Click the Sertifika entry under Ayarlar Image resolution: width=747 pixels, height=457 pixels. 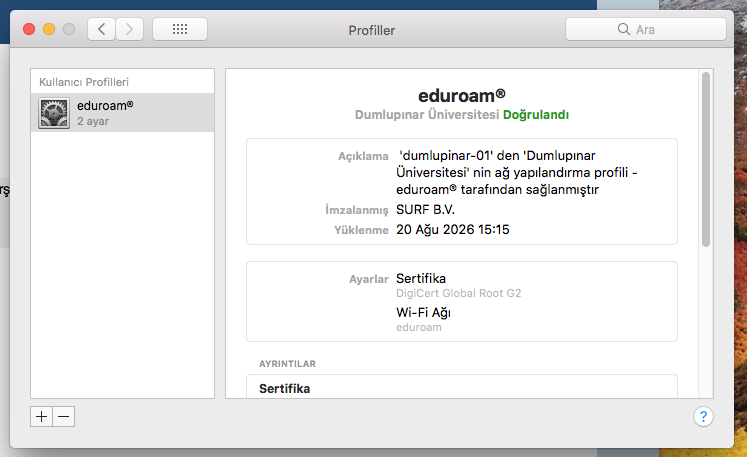(421, 278)
